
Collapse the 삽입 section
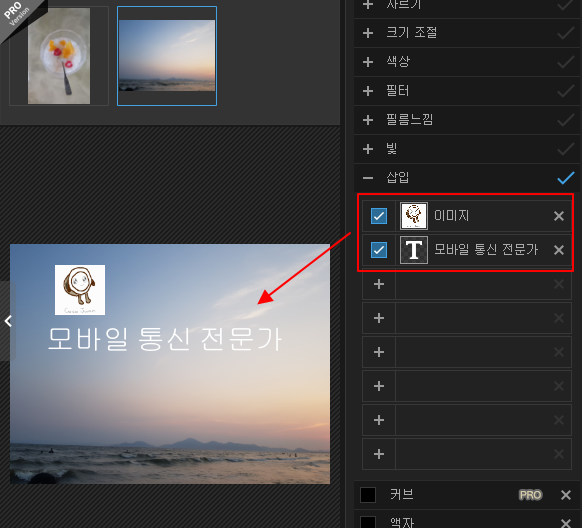pos(368,178)
